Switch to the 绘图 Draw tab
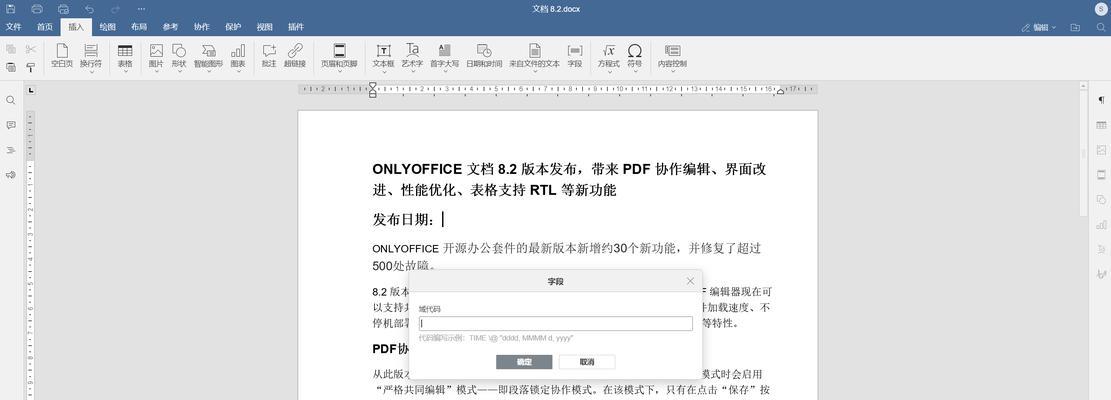1111x400 pixels. 107,27
